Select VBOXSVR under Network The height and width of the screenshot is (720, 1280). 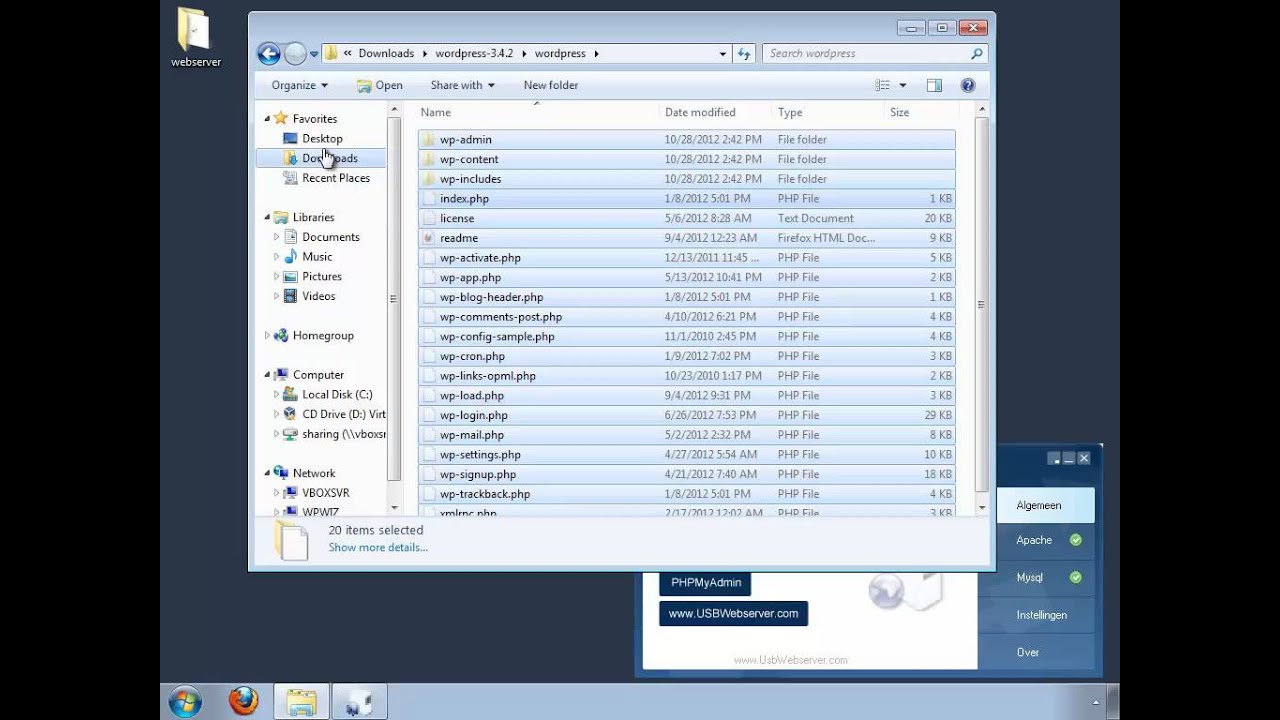[x=326, y=493]
